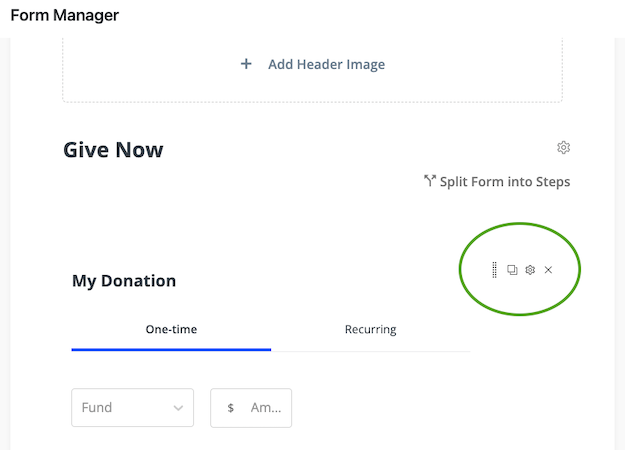
Task: Select Split Form into Steps
Action: click(504, 182)
